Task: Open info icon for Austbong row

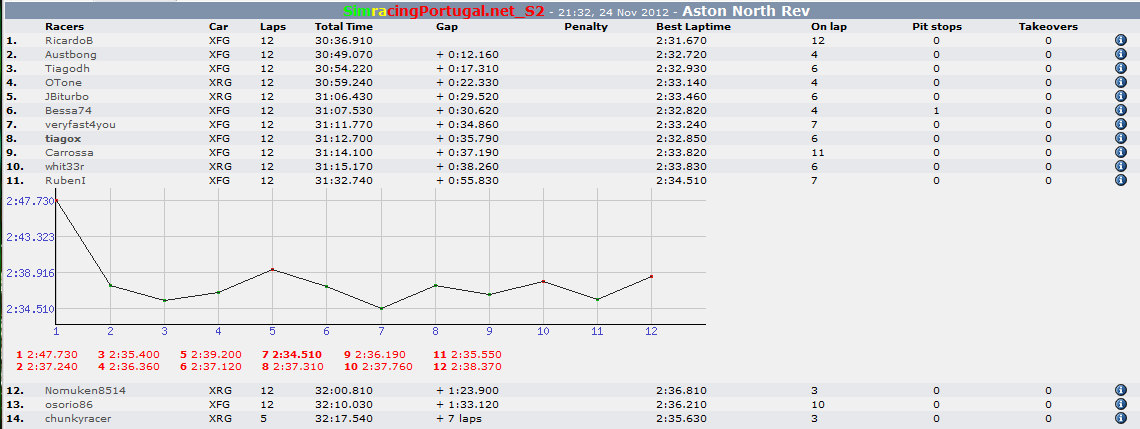Action: [1120, 55]
